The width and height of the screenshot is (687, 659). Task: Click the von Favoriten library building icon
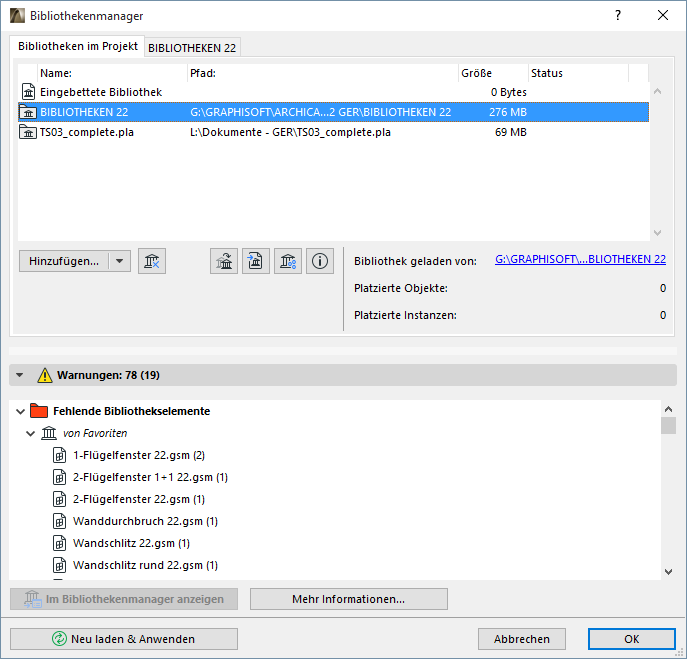click(49, 433)
